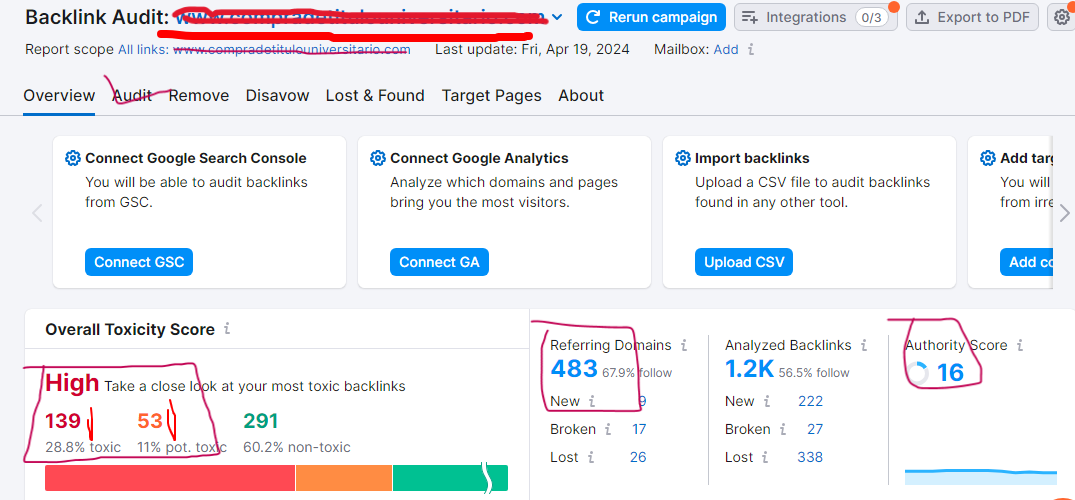Click the Rerun campaign button
1075x500 pixels.
[x=651, y=17]
